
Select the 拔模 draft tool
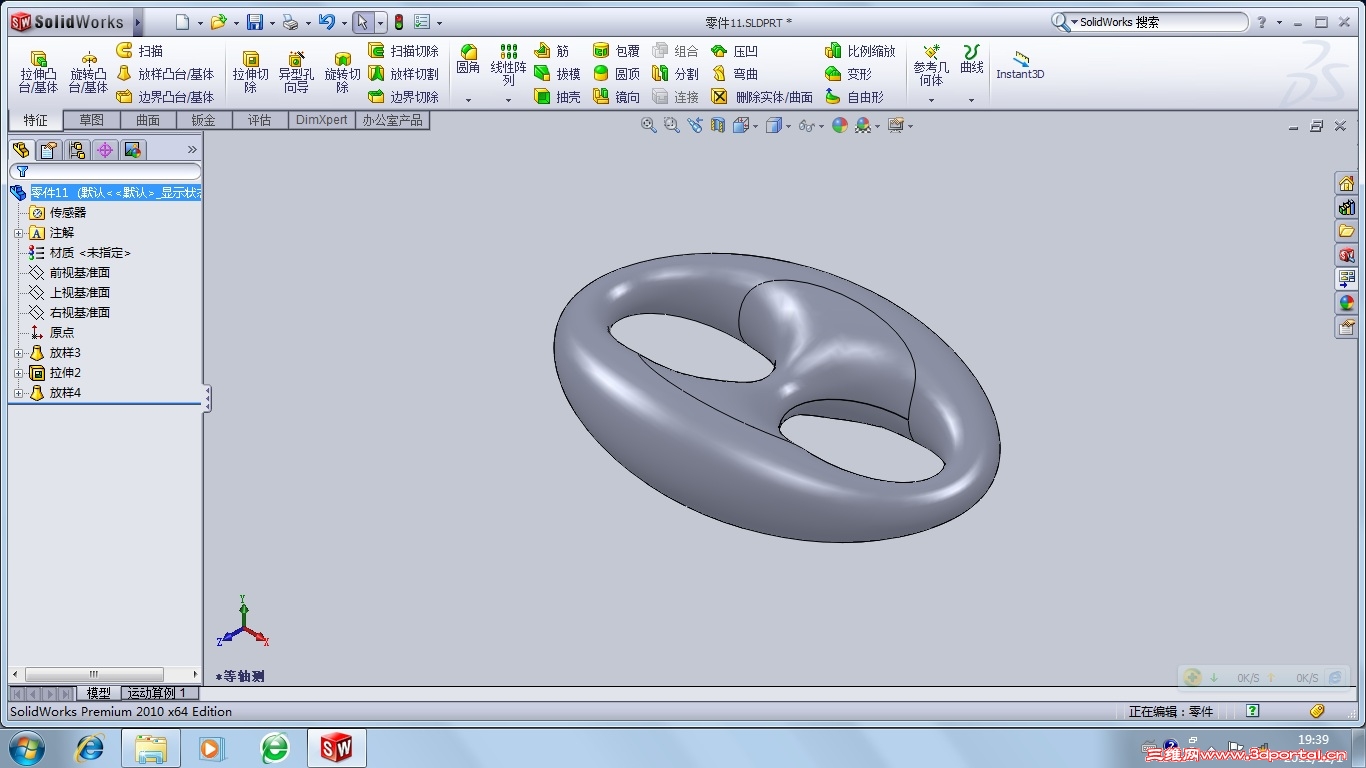click(557, 74)
